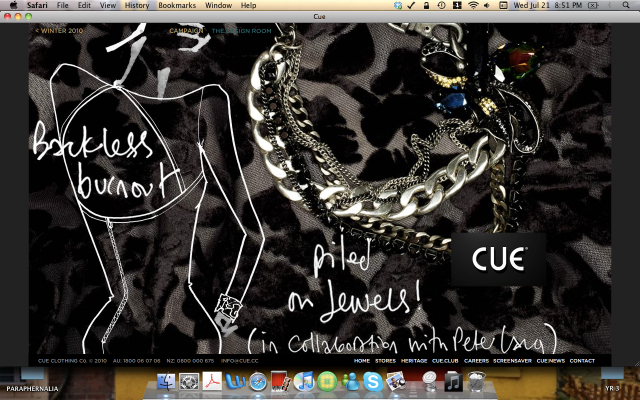Open Spotlight search magnifier
Image resolution: width=640 pixels, height=400 pixels.
(x=626, y=5)
